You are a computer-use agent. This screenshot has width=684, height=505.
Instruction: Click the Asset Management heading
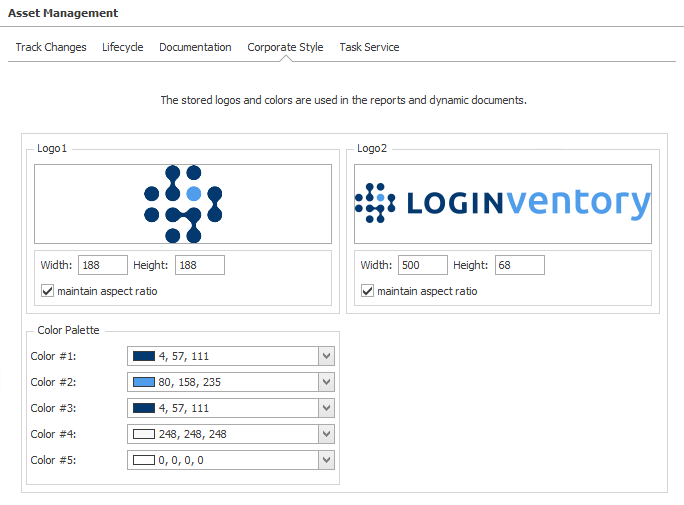click(63, 13)
